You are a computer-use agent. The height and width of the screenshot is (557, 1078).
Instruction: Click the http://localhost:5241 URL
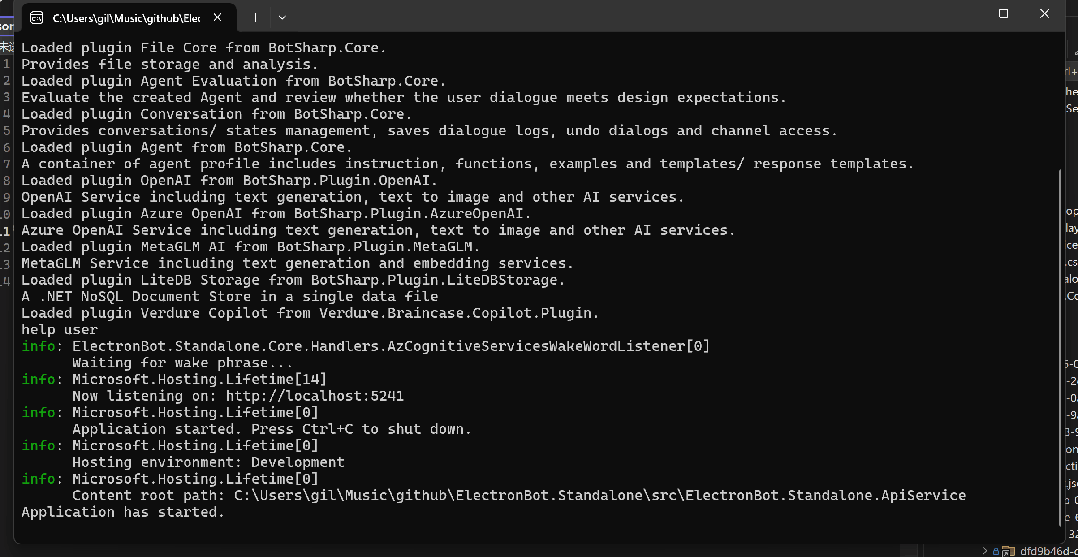(x=315, y=396)
